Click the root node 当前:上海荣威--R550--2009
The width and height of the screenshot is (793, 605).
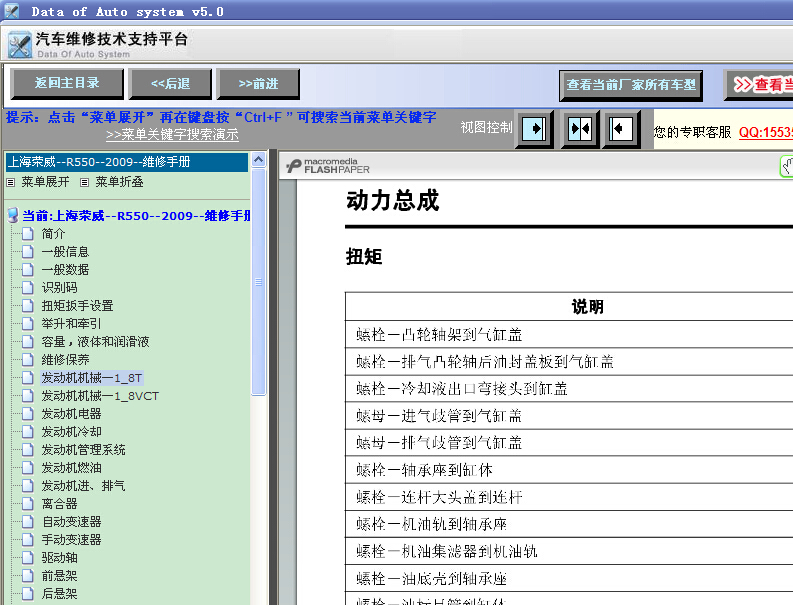pos(136,216)
